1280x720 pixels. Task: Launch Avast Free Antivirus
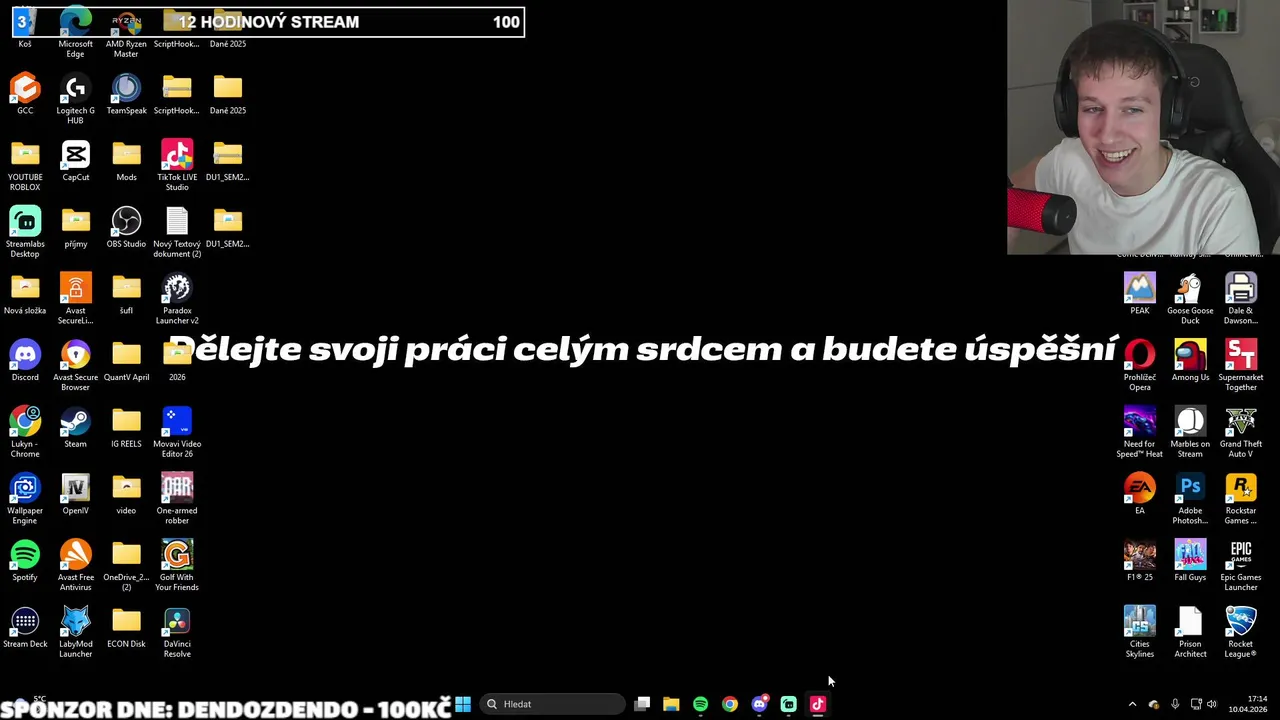pyautogui.click(x=75, y=565)
